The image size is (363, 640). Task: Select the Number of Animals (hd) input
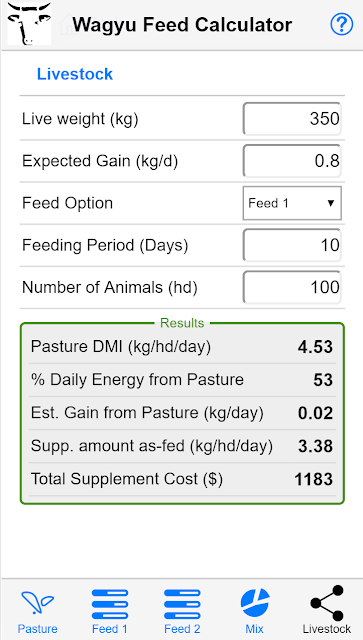pos(292,287)
